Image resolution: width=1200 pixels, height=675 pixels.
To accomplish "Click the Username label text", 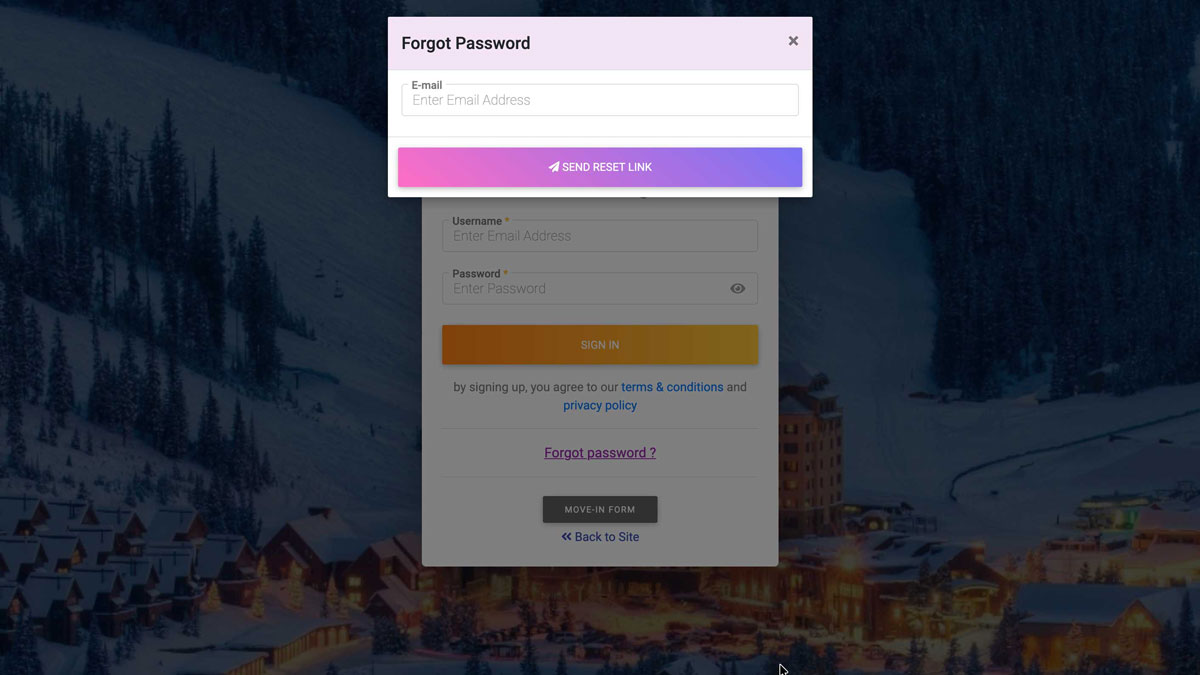I will [477, 221].
